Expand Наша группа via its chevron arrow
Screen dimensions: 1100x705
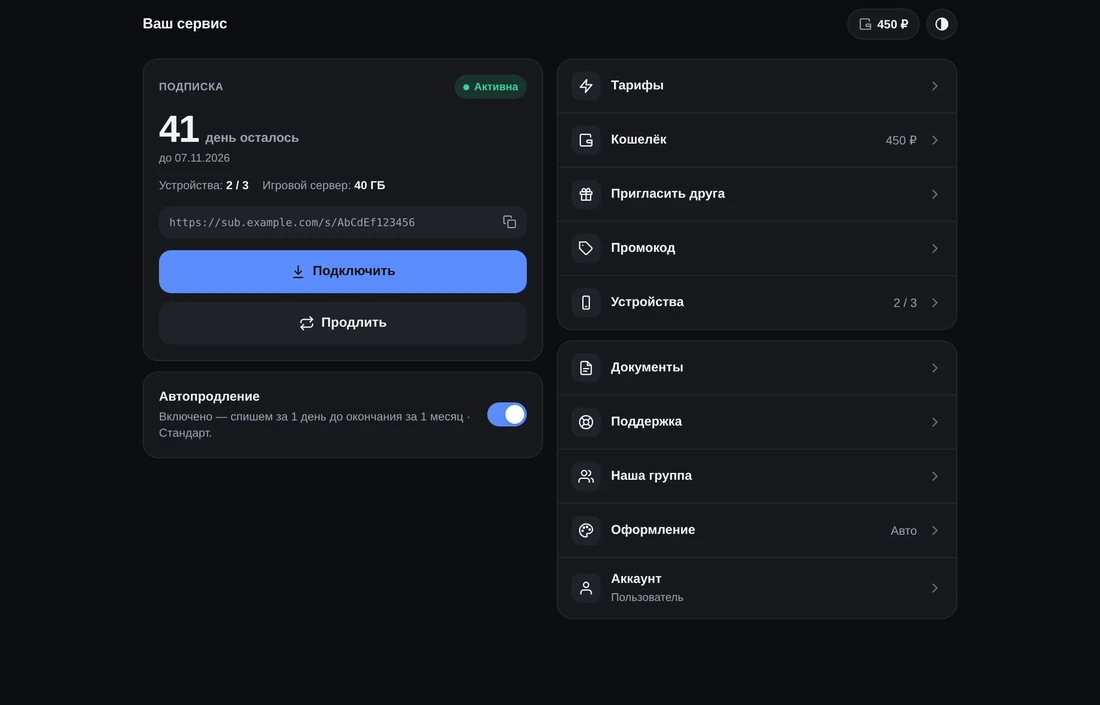[934, 476]
